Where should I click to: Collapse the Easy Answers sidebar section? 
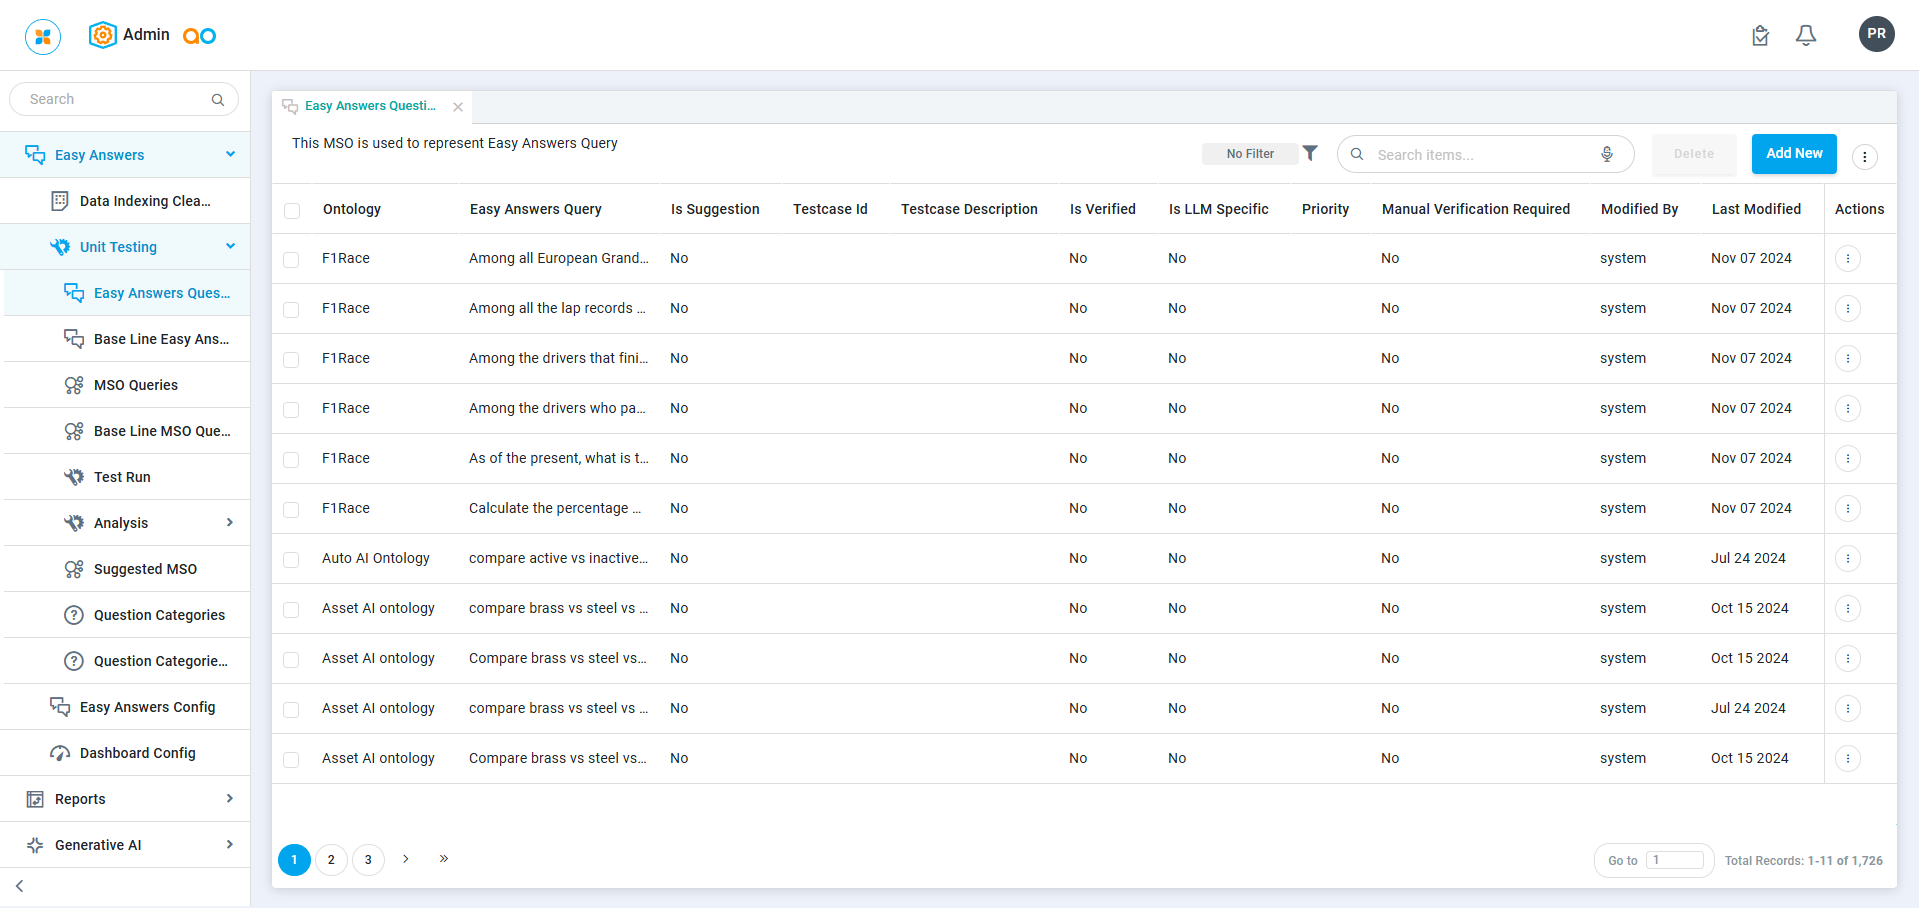coord(230,155)
